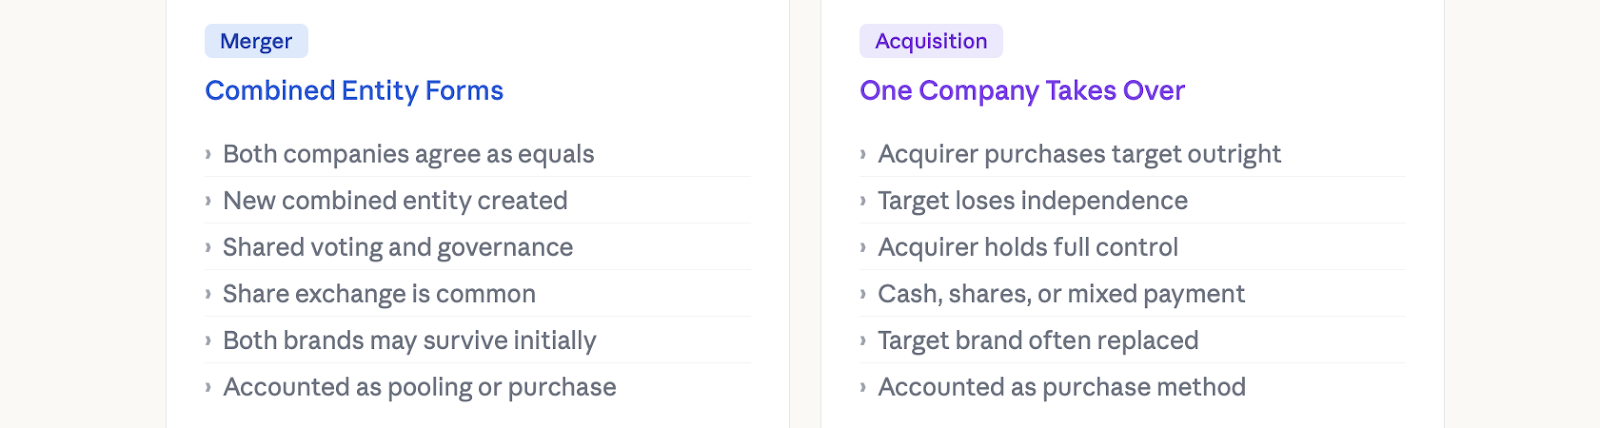The image size is (1600, 428).
Task: Click chevron beside Both companies agree as equals
Action: tap(208, 154)
